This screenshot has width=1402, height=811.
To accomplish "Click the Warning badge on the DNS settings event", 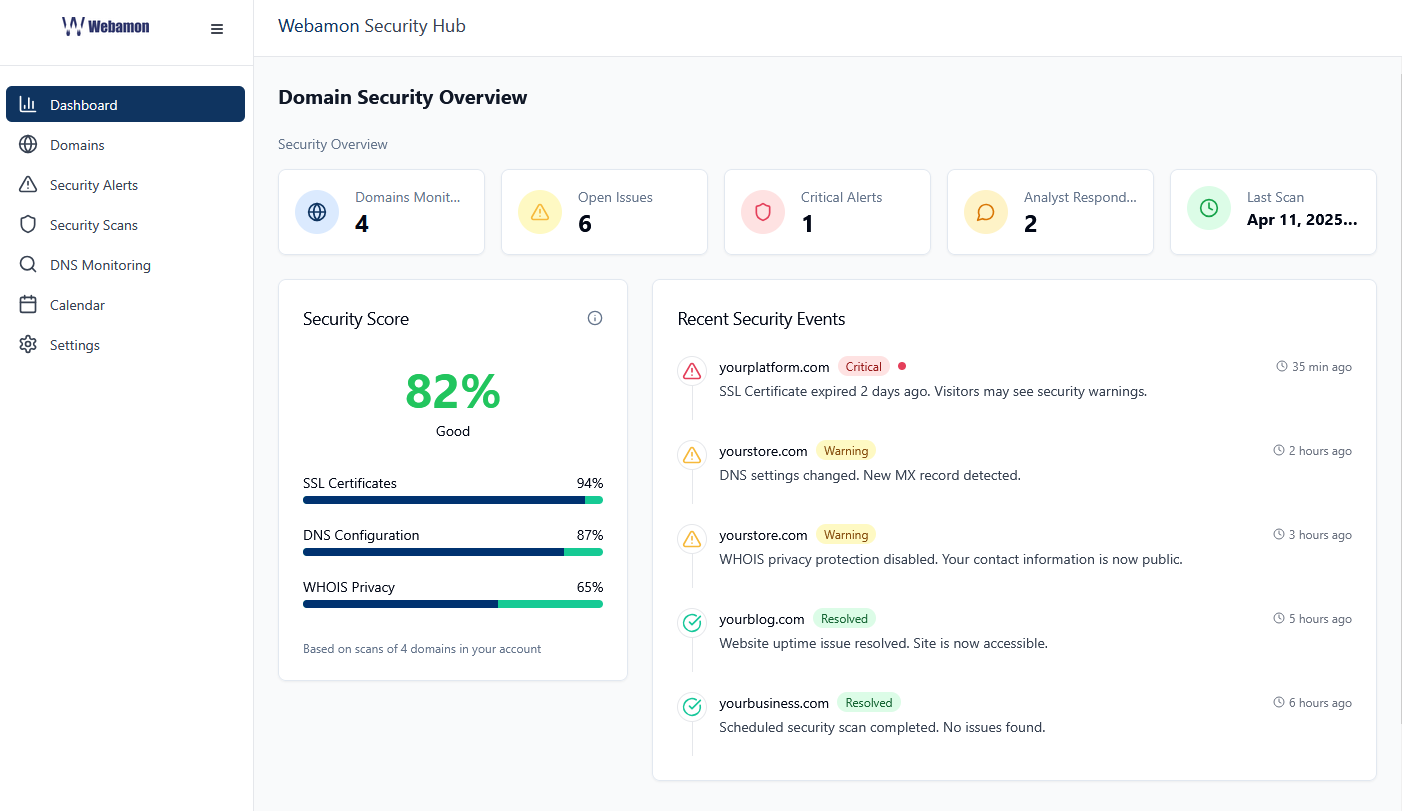I will tap(846, 451).
